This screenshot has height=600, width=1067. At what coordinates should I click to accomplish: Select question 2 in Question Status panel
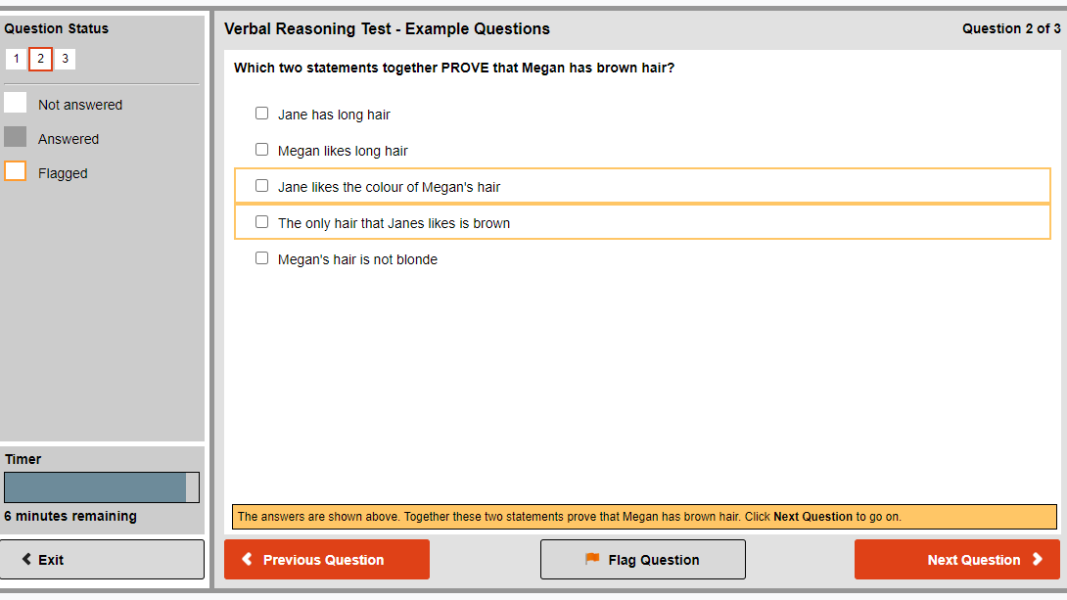click(x=40, y=58)
